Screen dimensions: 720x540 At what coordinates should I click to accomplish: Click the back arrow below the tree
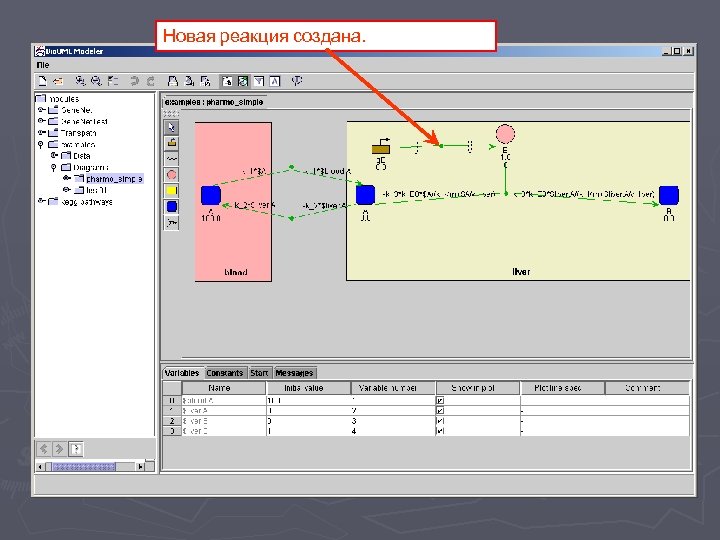[44, 449]
